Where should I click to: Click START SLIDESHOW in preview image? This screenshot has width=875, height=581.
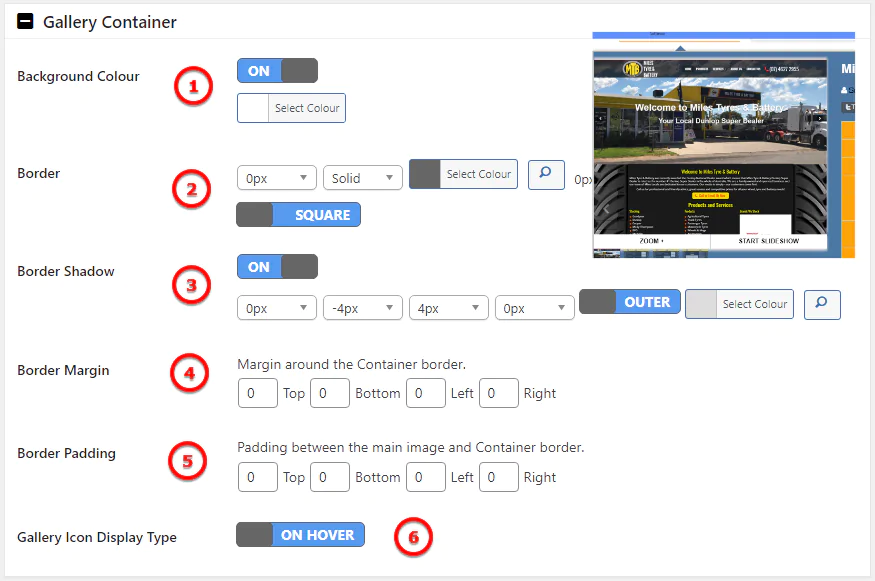(x=769, y=241)
